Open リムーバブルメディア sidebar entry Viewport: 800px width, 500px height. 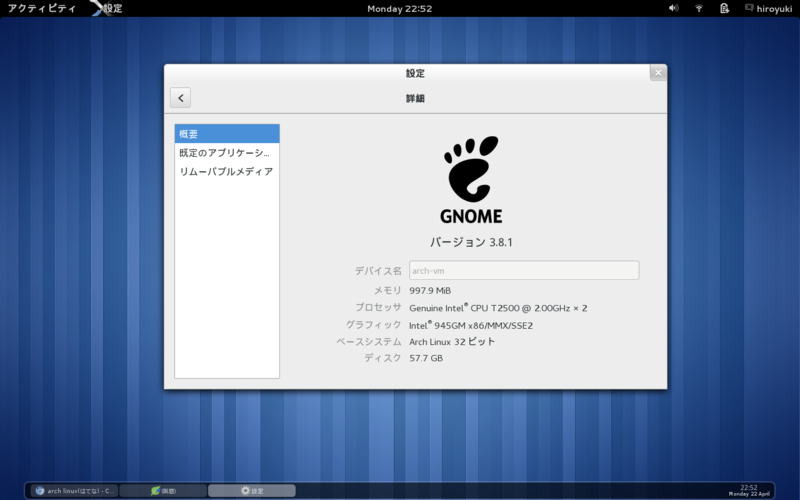pyautogui.click(x=227, y=171)
